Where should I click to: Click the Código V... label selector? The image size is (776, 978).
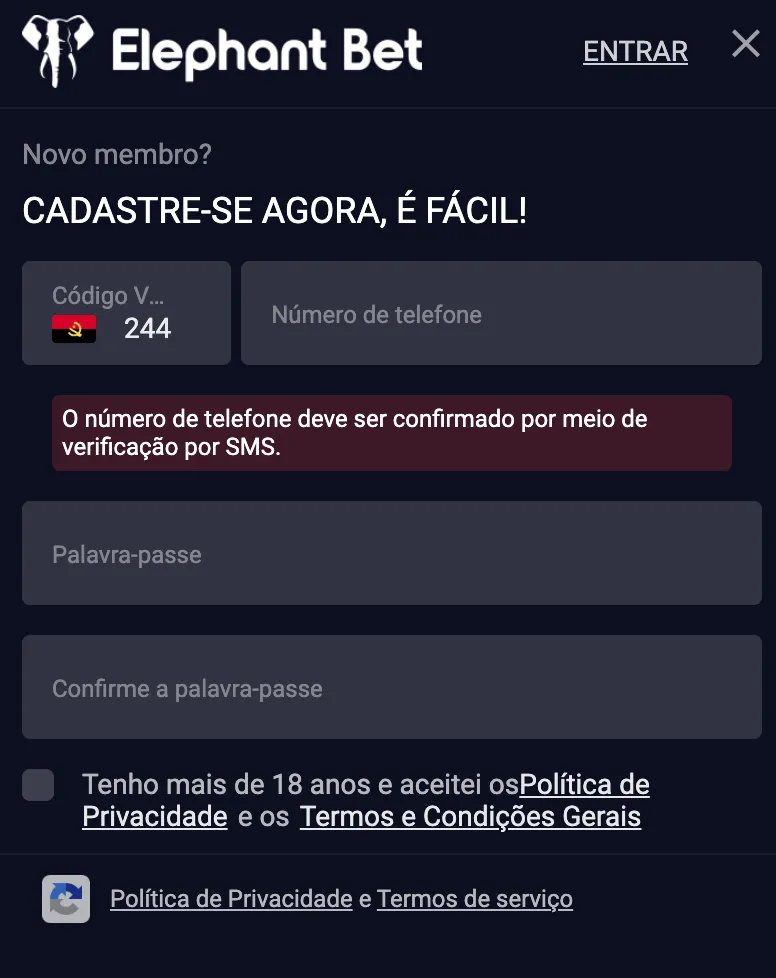click(108, 296)
